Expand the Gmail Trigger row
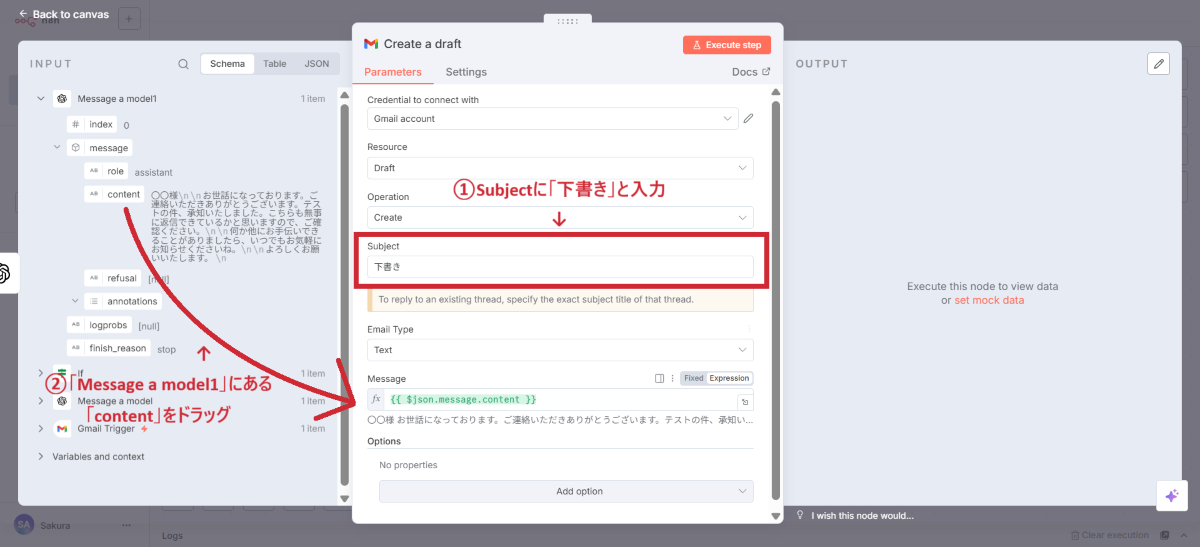1200x547 pixels. point(41,428)
